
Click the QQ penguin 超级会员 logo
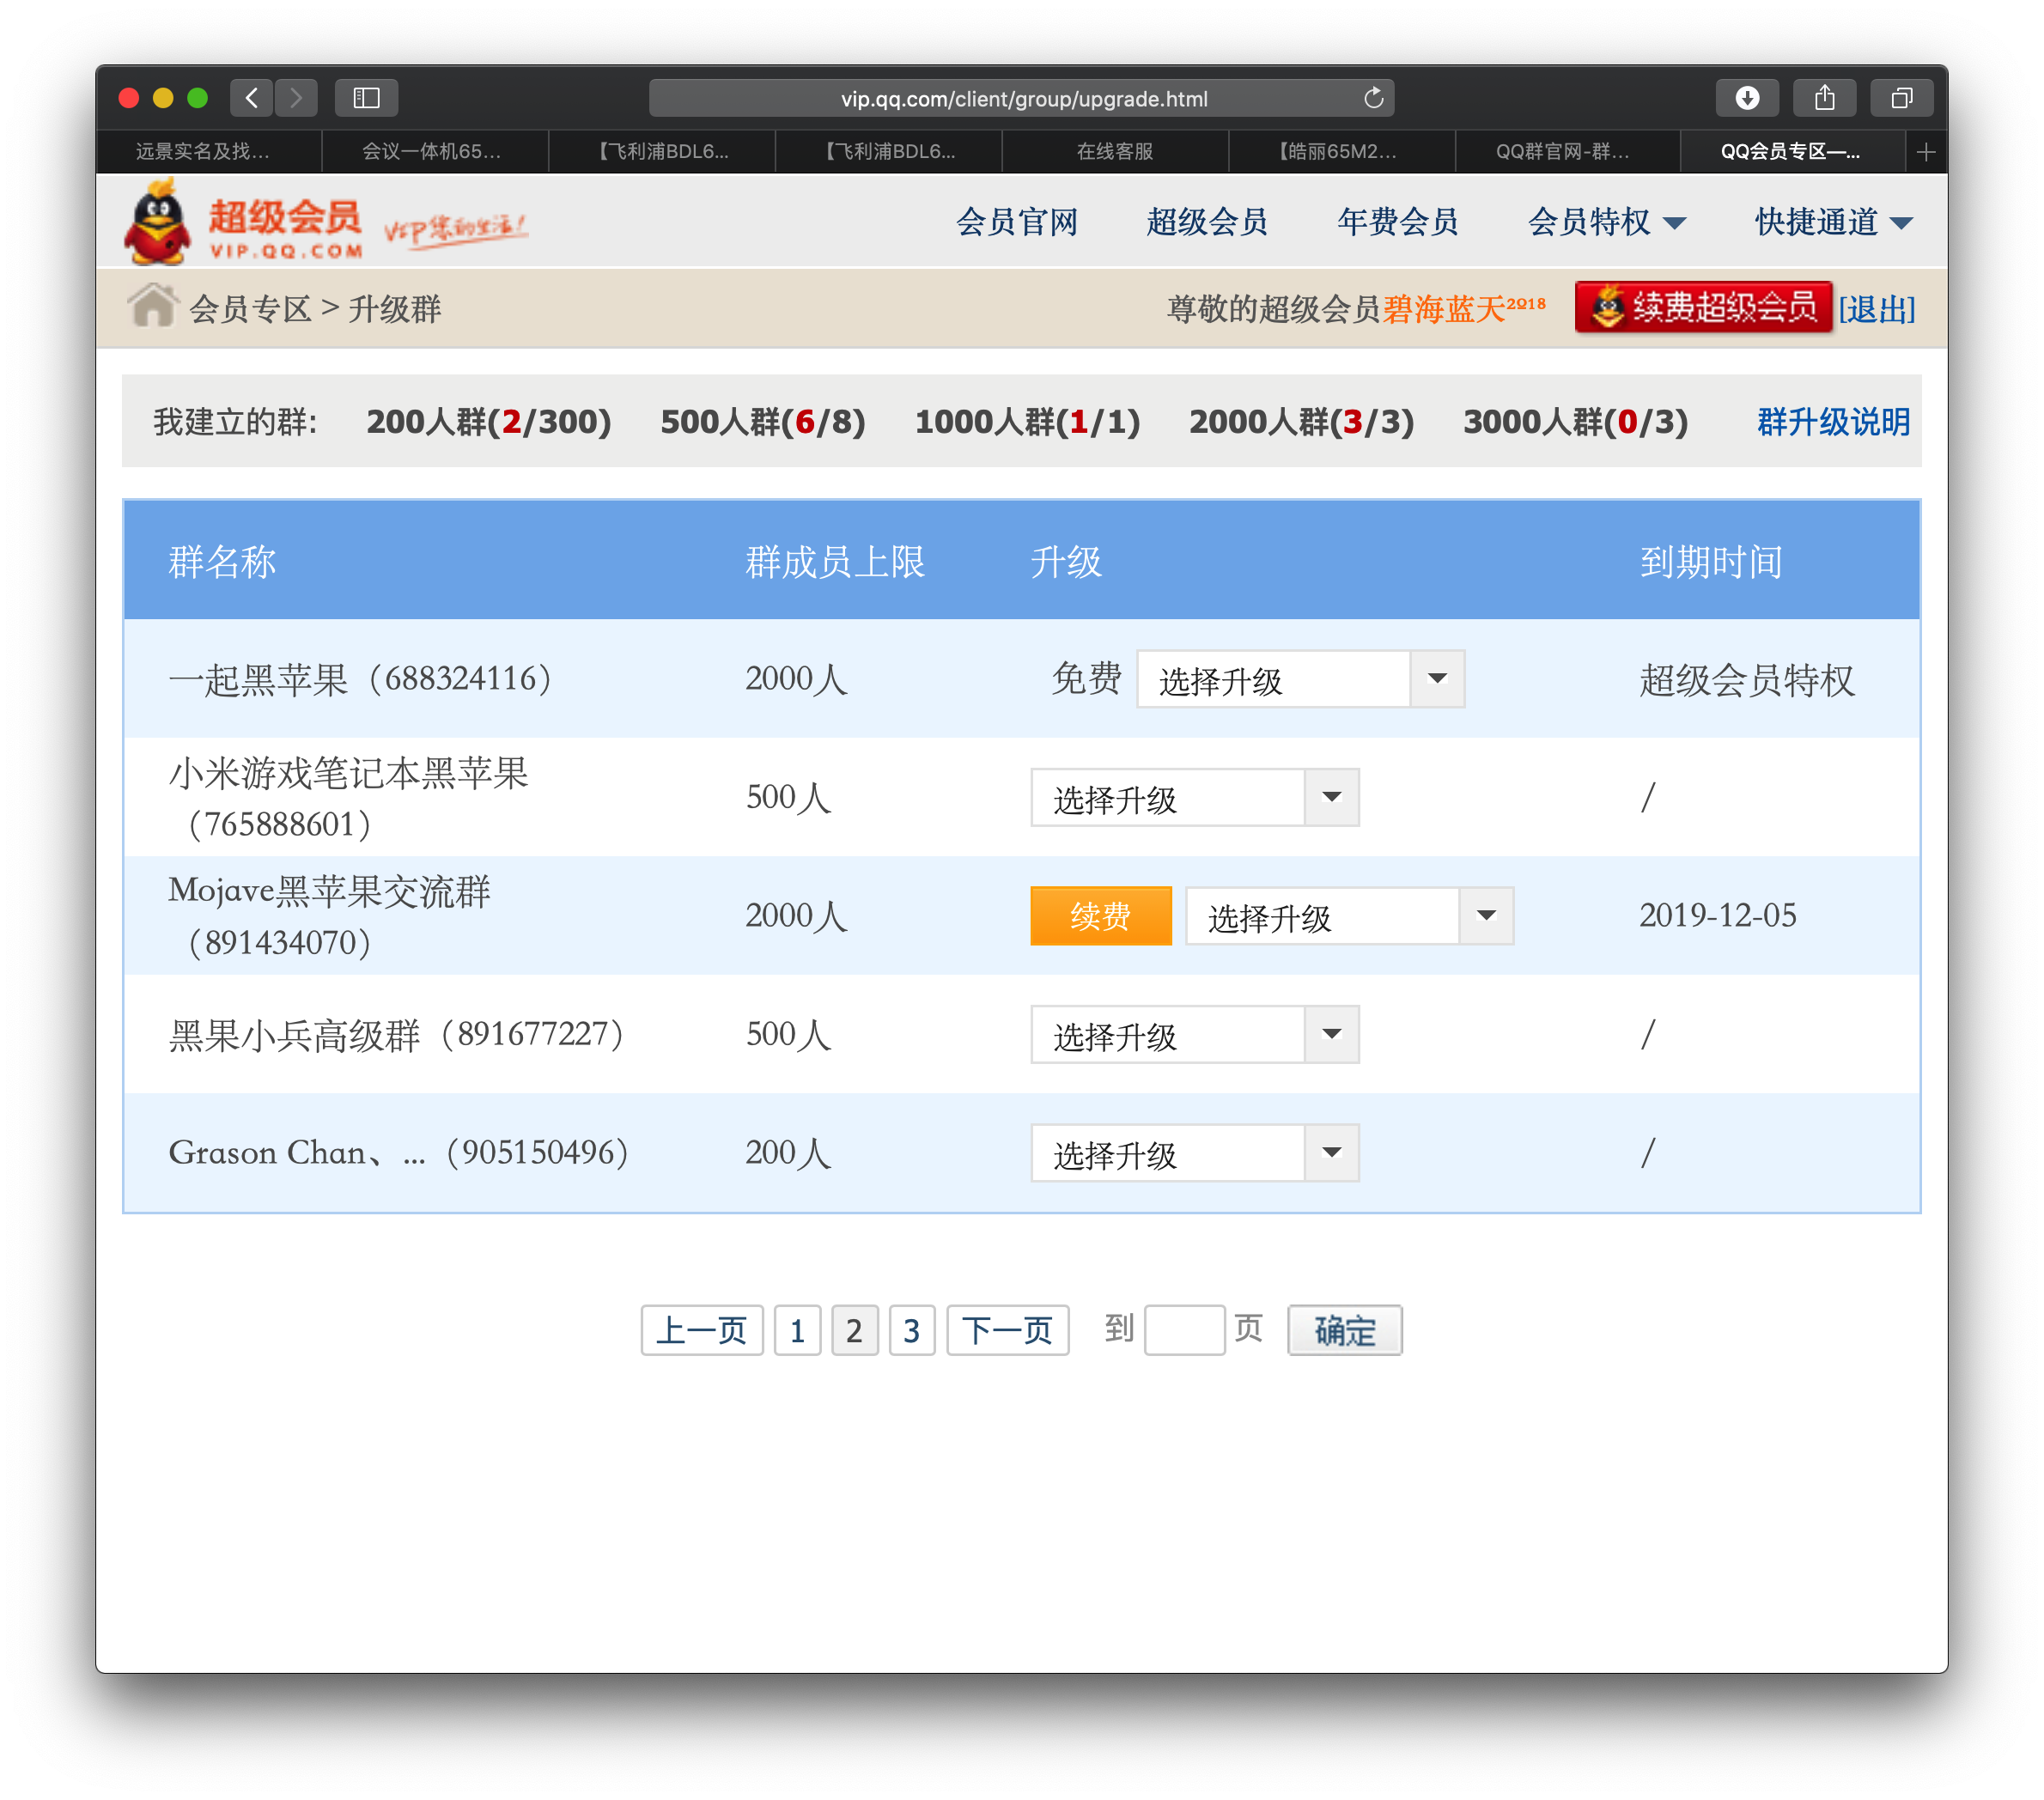[243, 222]
